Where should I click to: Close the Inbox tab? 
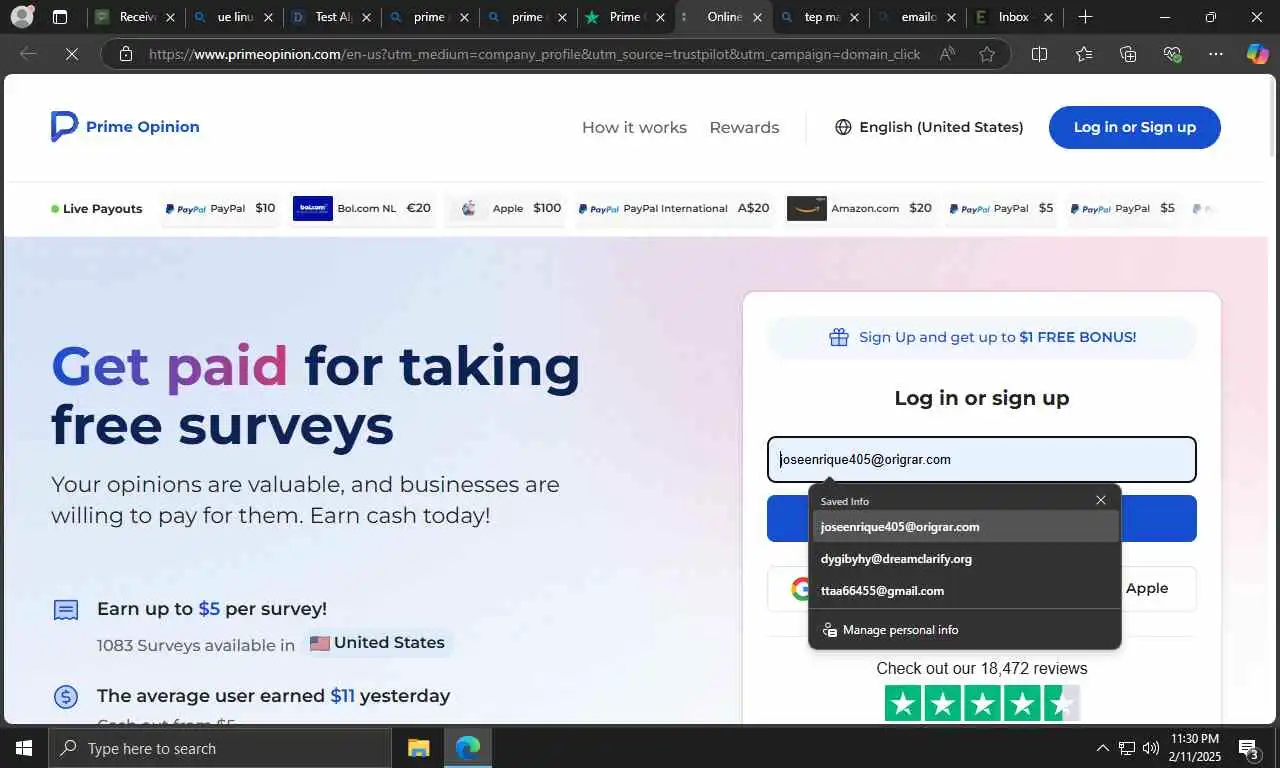pyautogui.click(x=1048, y=17)
